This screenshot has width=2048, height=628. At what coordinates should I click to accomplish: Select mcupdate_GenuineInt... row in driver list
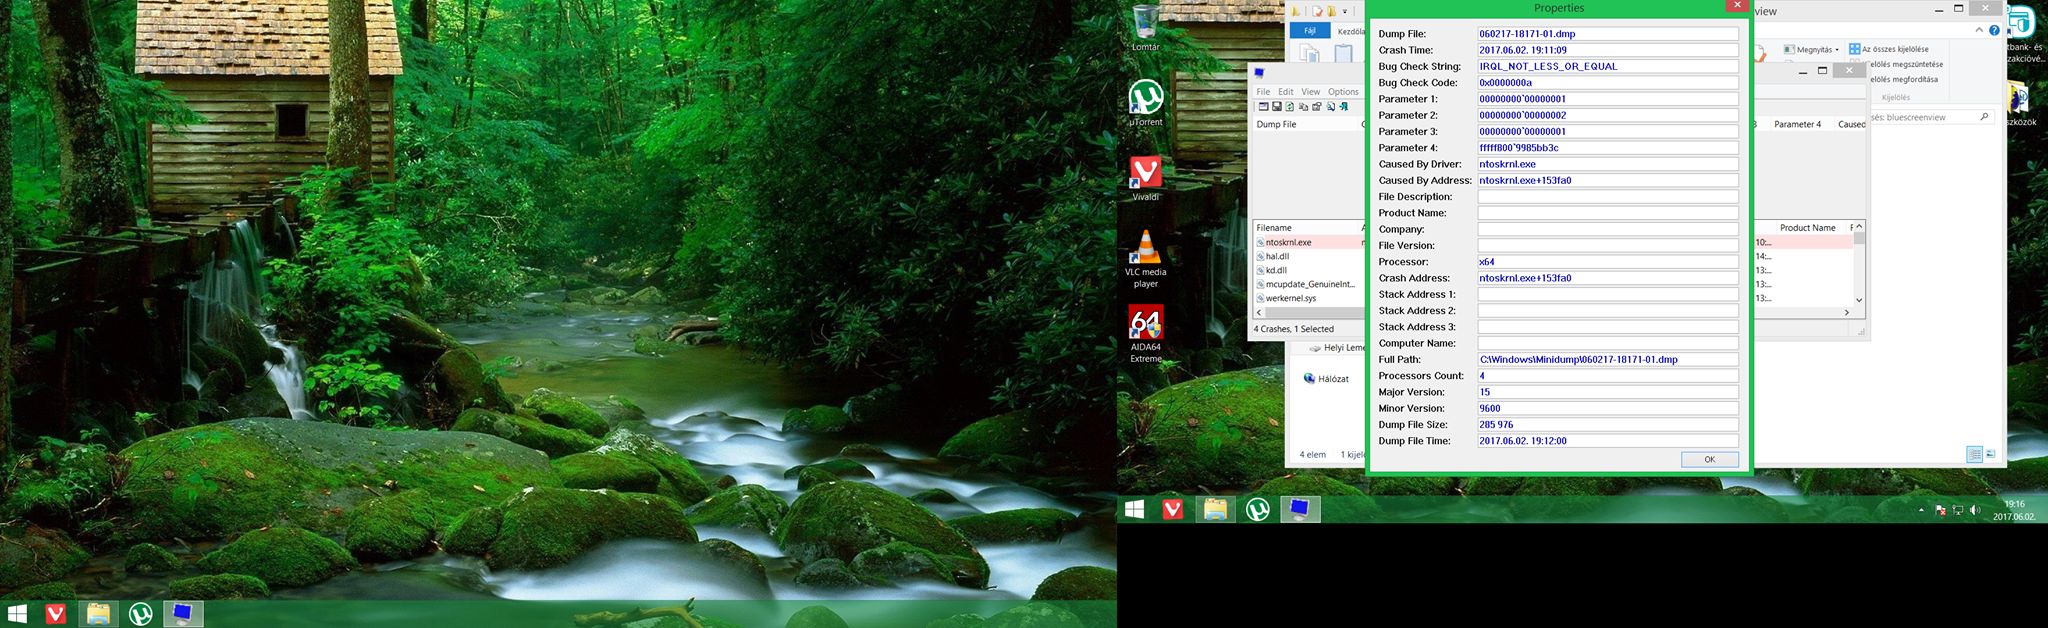(1308, 284)
